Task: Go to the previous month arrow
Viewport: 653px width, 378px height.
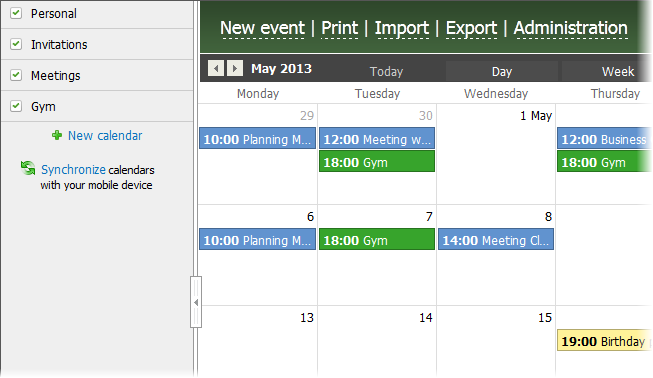Action: 216,68
